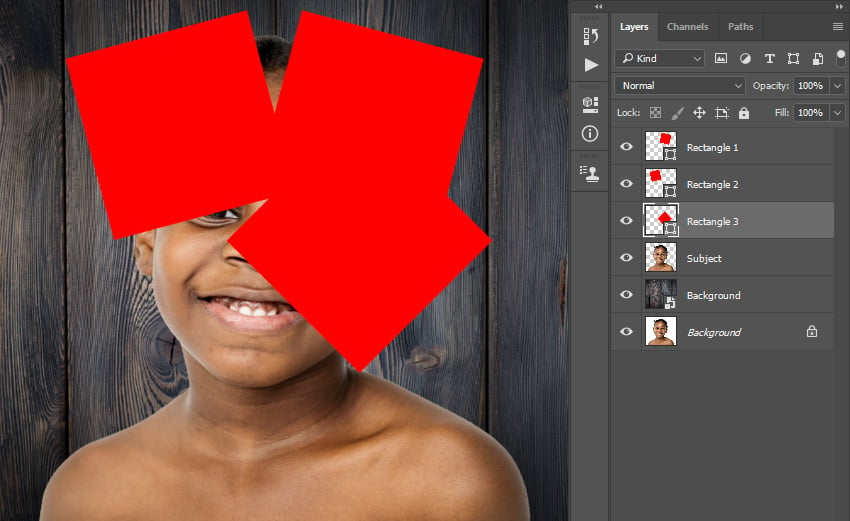
Task: Click the Rectangle 2 layer name
Action: coord(712,184)
